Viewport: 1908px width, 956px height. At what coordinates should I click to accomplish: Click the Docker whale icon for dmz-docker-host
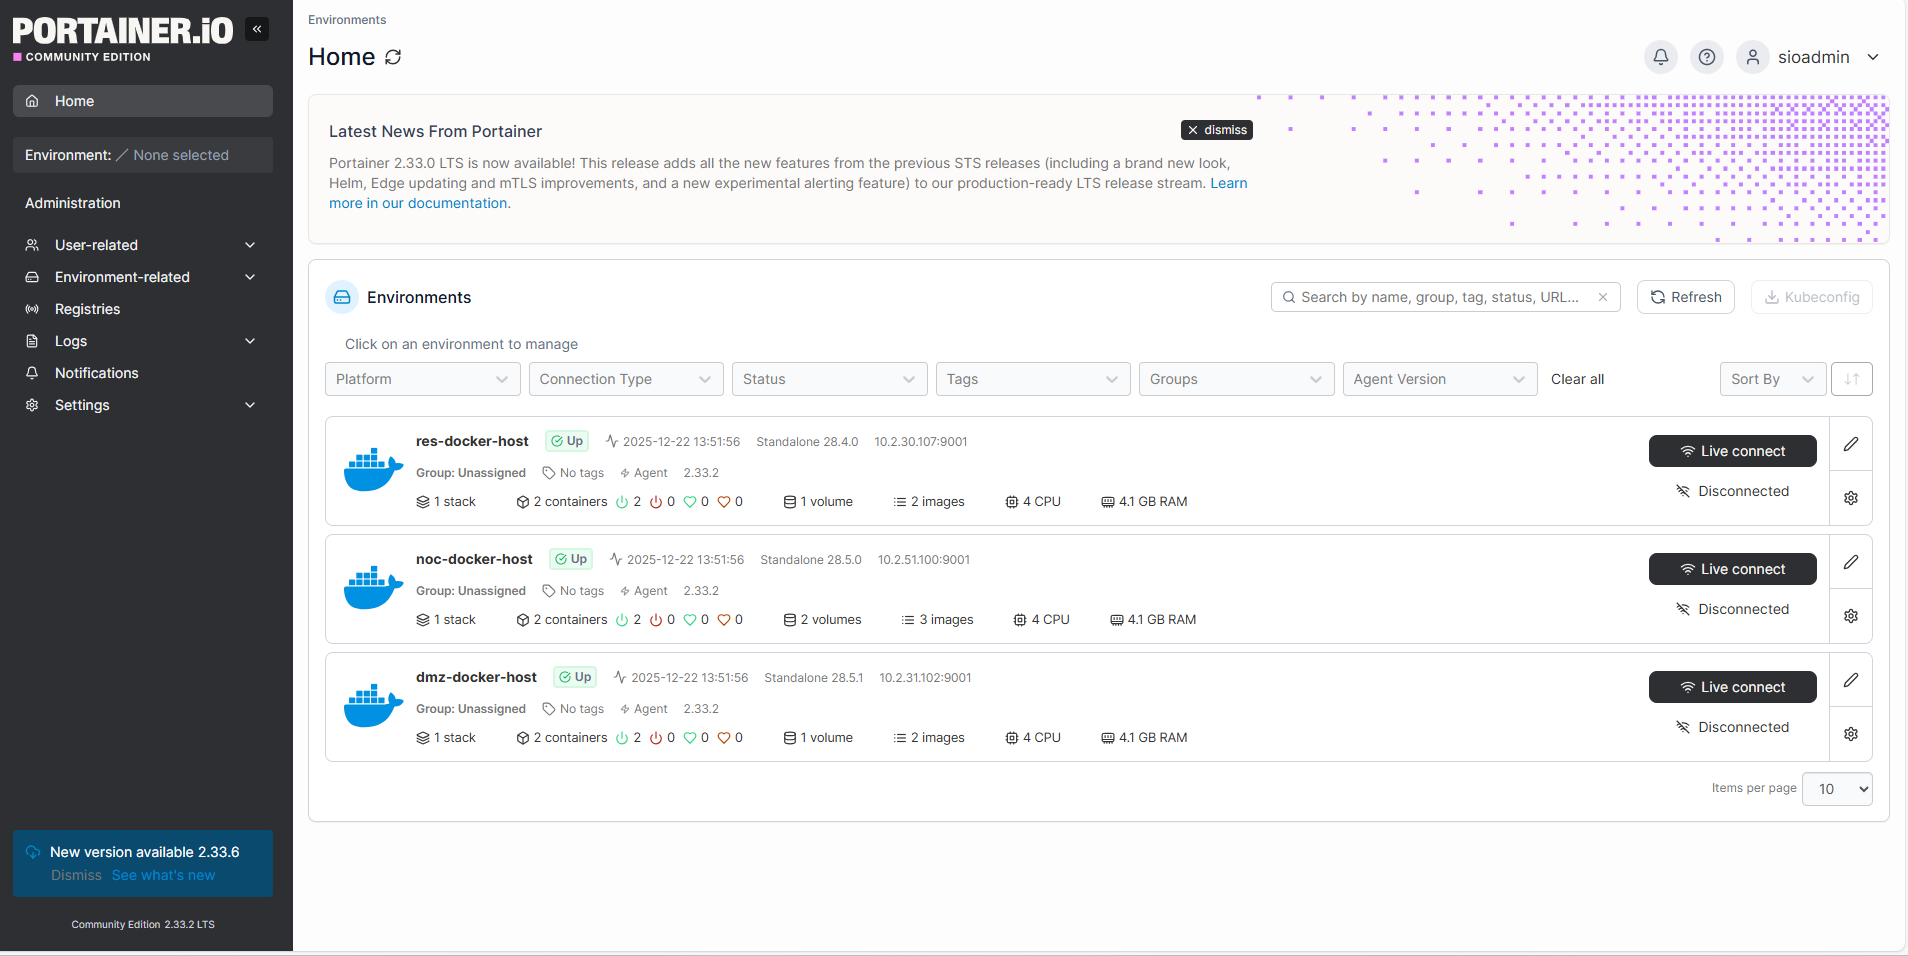pyautogui.click(x=373, y=706)
